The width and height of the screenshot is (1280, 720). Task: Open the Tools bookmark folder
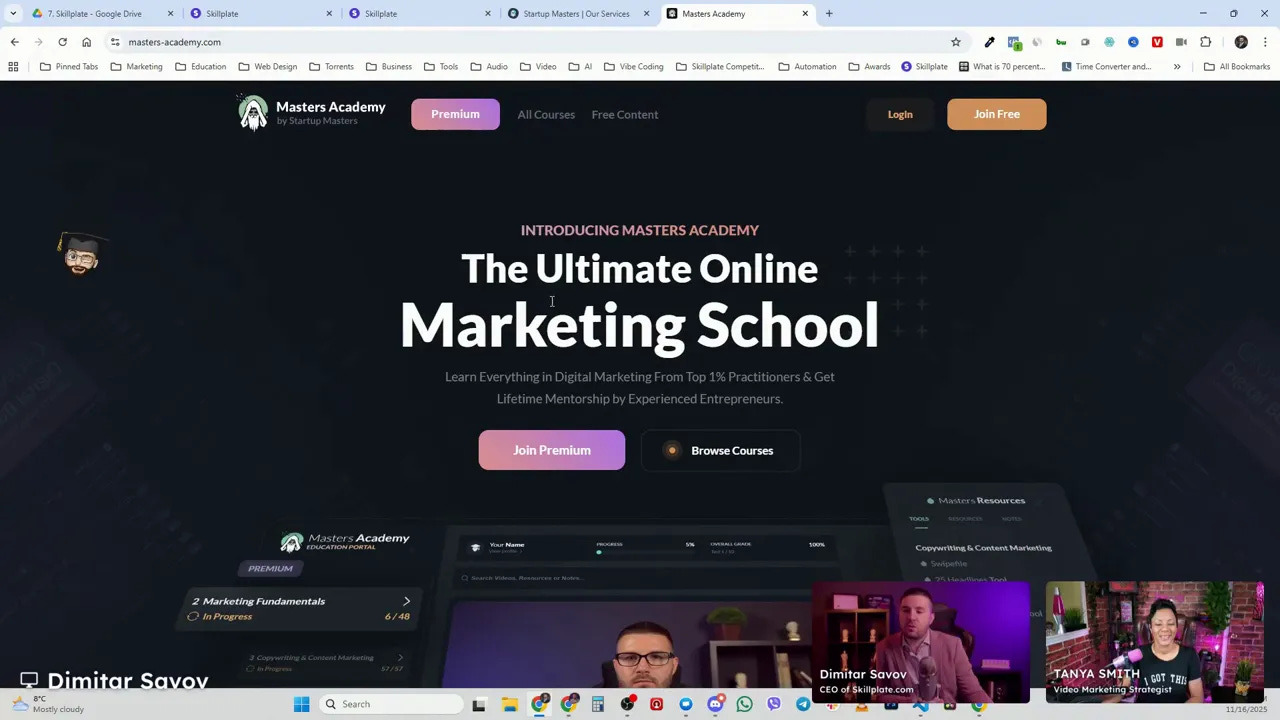pos(441,67)
